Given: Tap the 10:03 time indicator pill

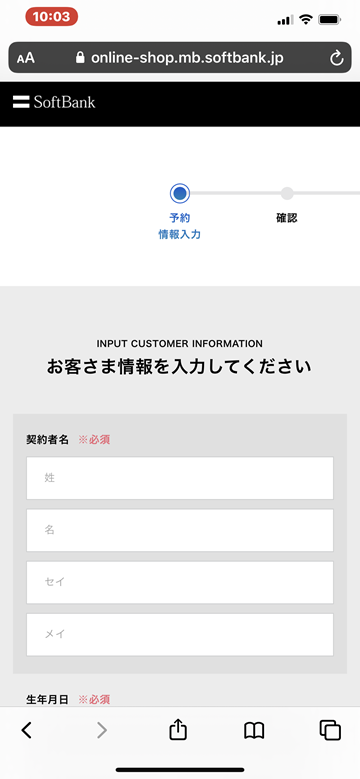Looking at the screenshot, I should pos(52,17).
